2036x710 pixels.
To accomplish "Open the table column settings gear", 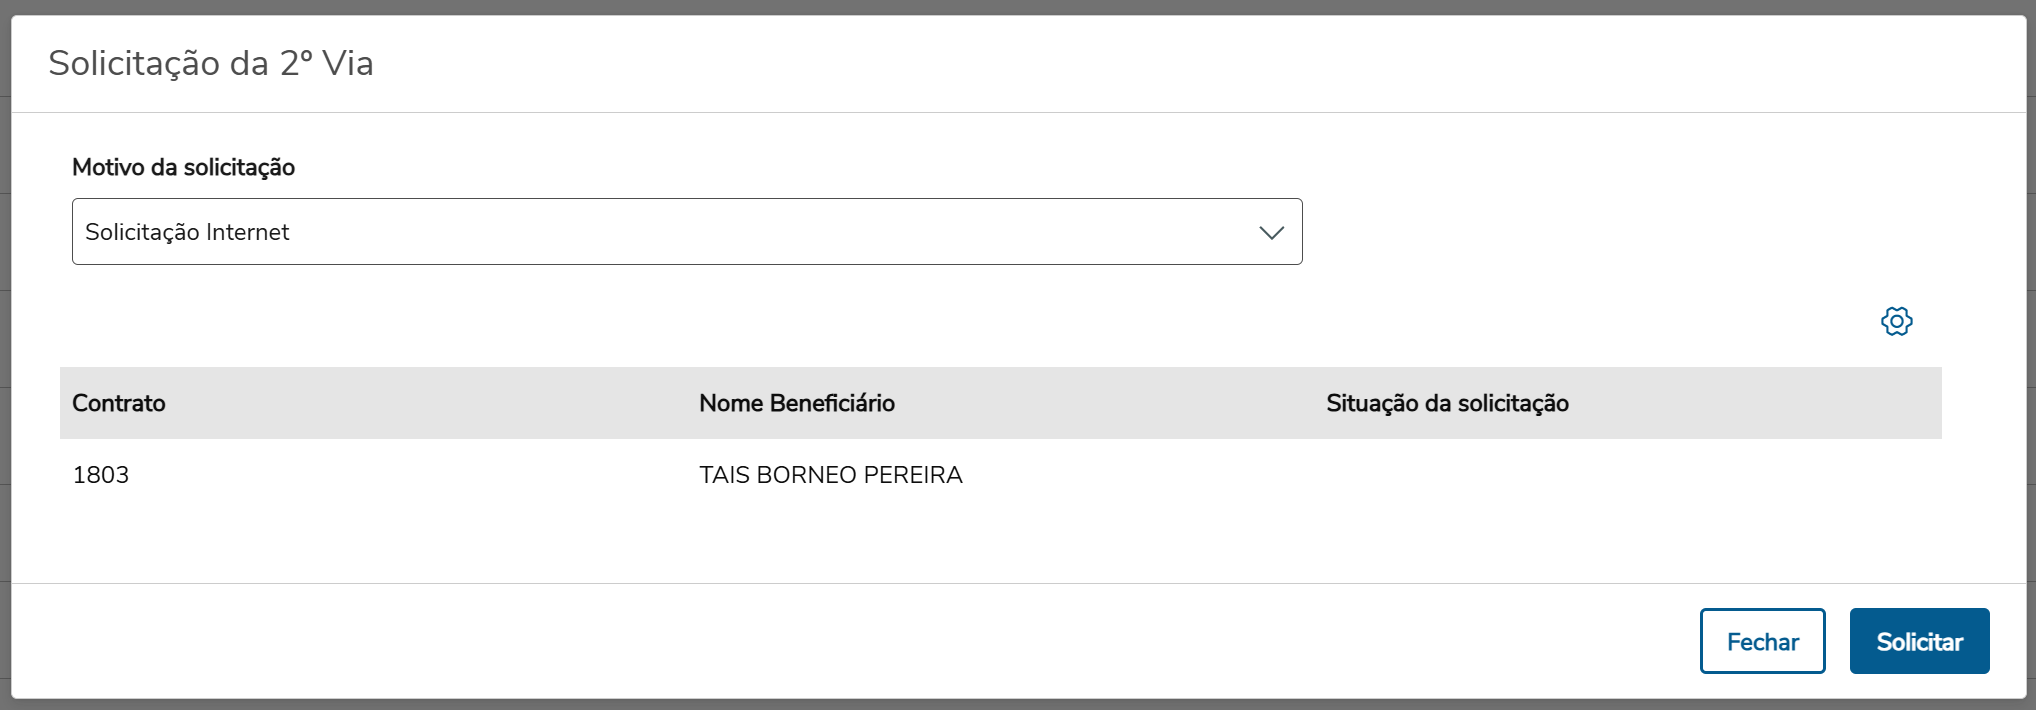I will click(1896, 321).
